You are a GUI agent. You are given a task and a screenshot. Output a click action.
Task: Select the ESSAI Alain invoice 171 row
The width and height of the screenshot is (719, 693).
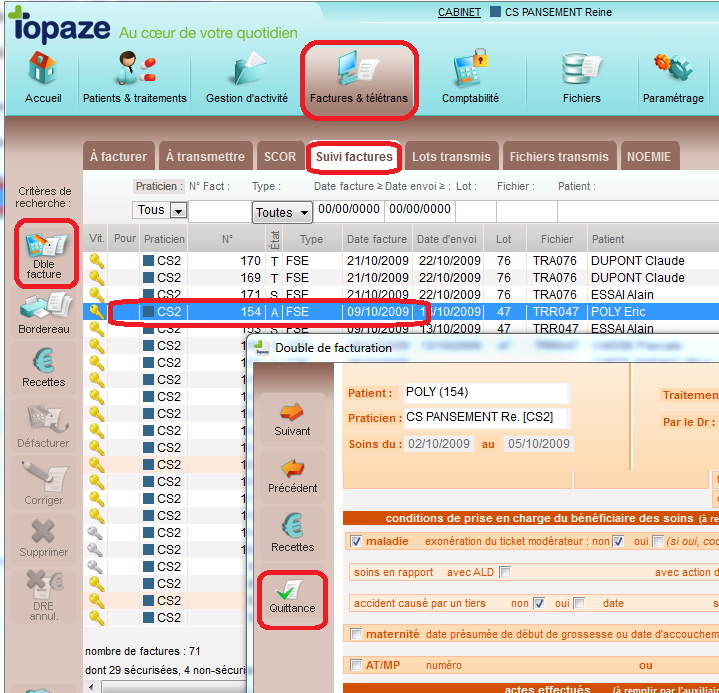(401, 295)
